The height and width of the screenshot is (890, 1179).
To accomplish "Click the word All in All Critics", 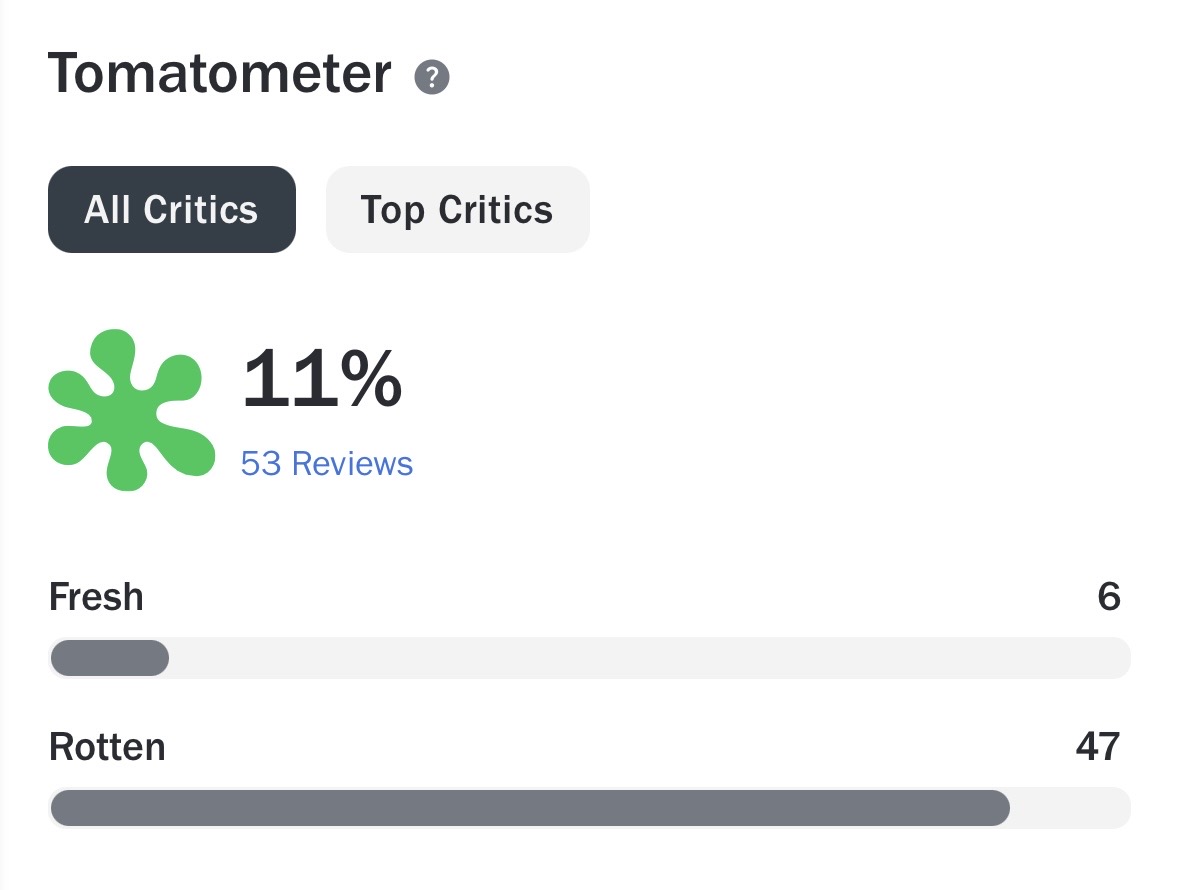I will coord(108,210).
